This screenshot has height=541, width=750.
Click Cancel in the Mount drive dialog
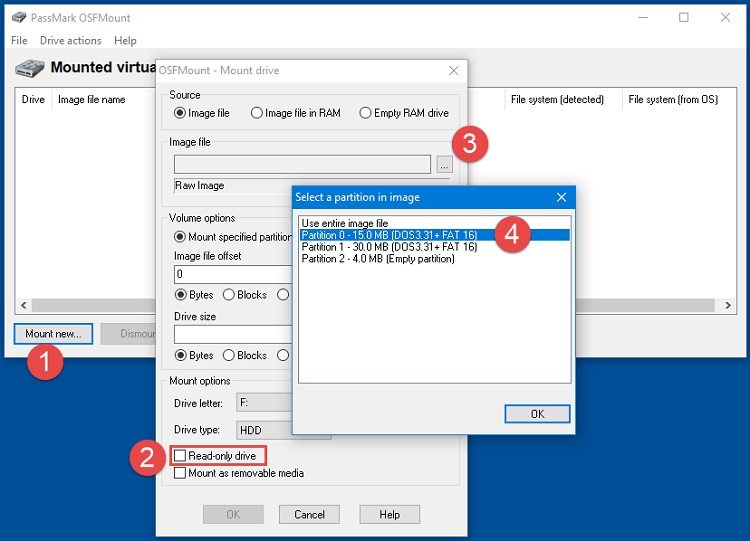point(309,514)
